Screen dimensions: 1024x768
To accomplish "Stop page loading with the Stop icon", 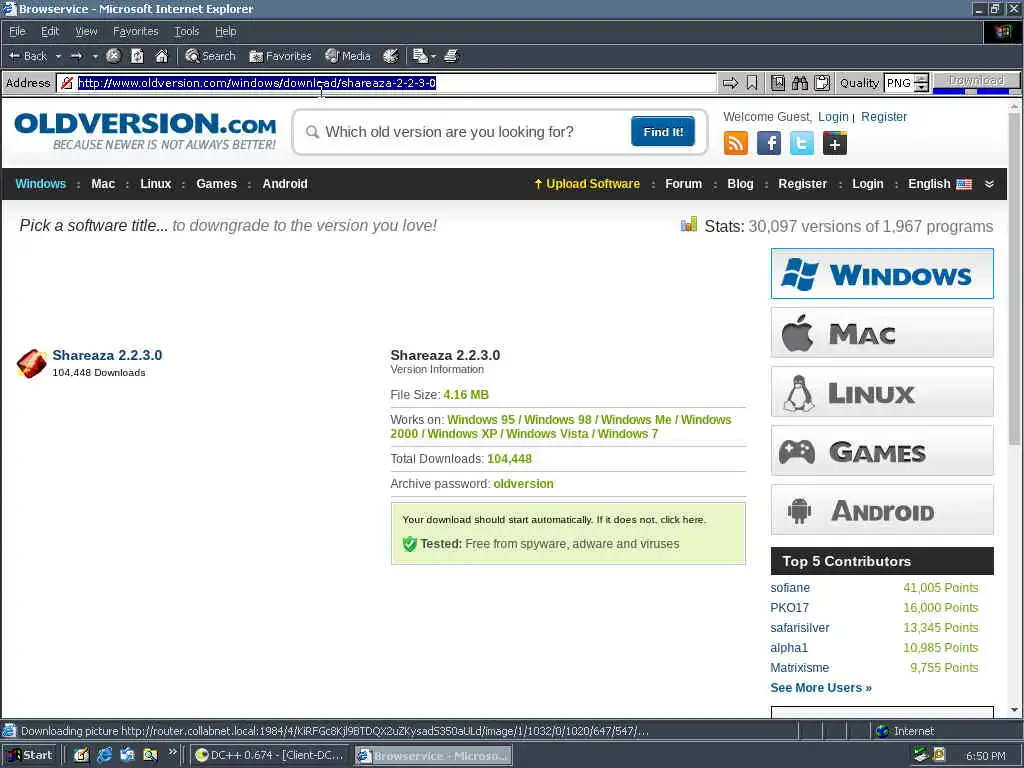I will pyautogui.click(x=114, y=56).
